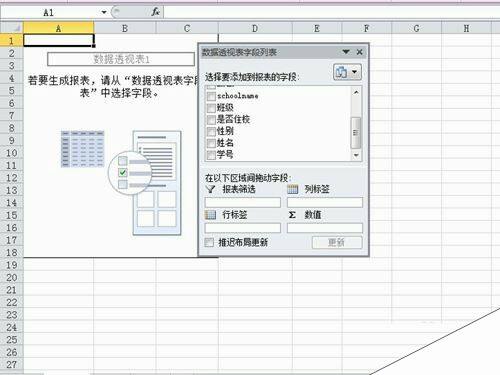Select column F header

(x=366, y=28)
